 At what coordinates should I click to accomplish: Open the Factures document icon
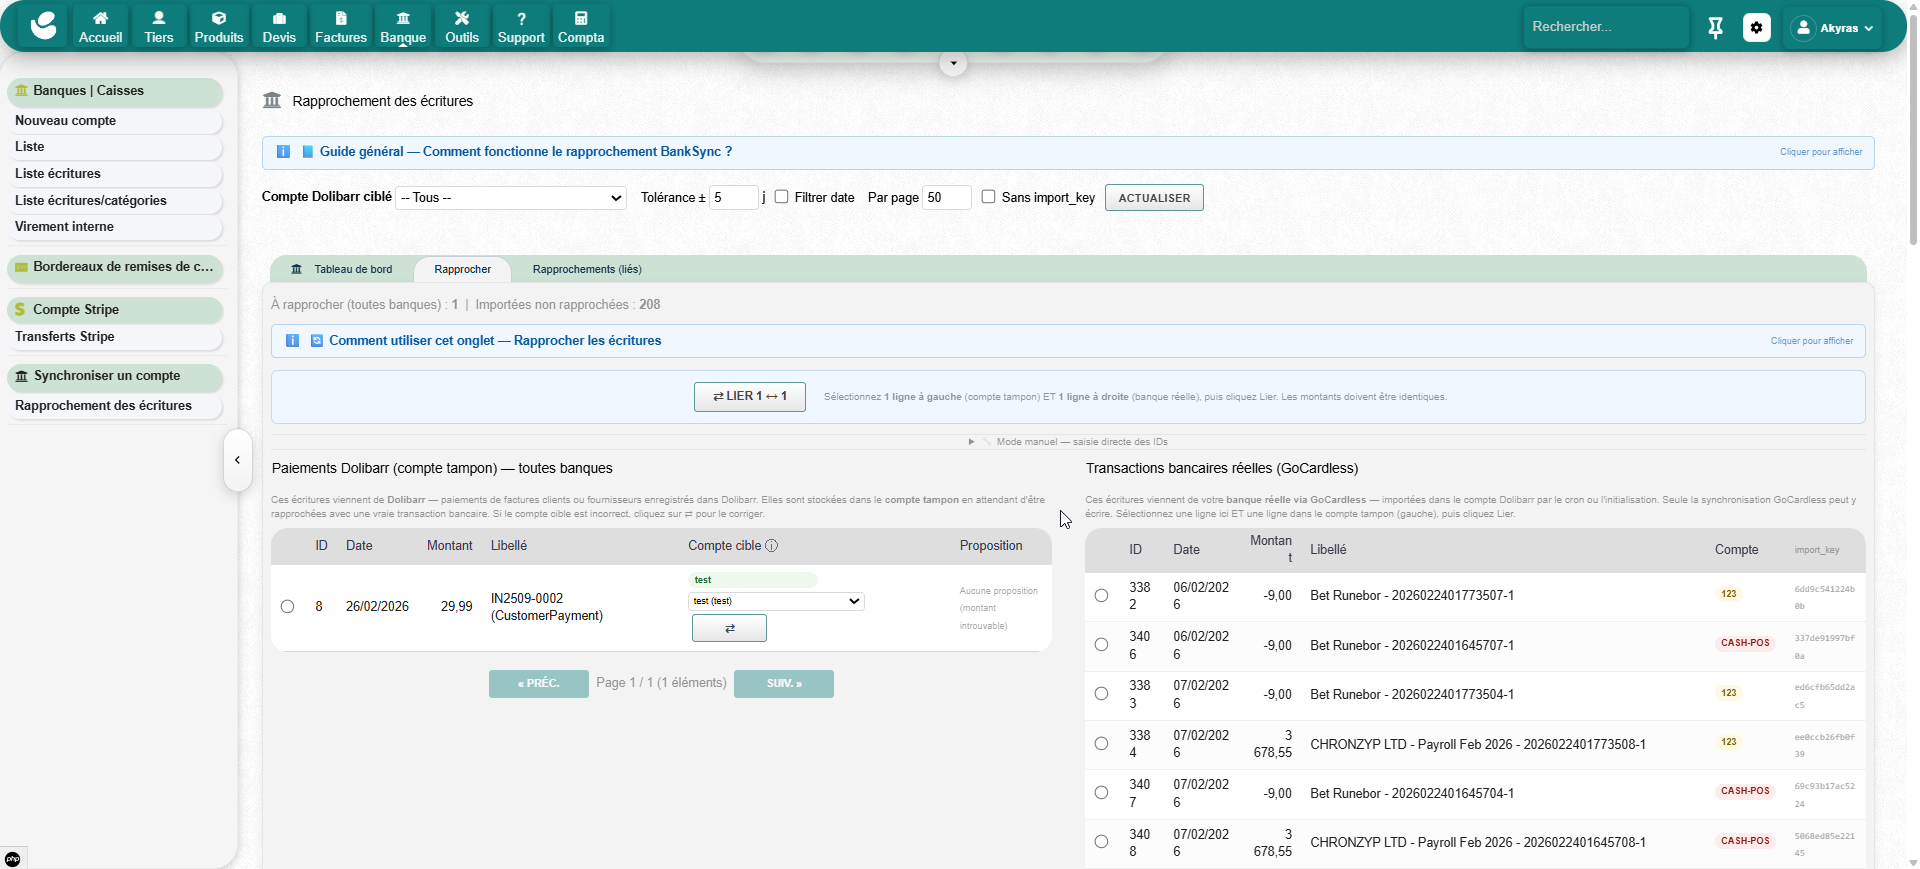tap(340, 19)
